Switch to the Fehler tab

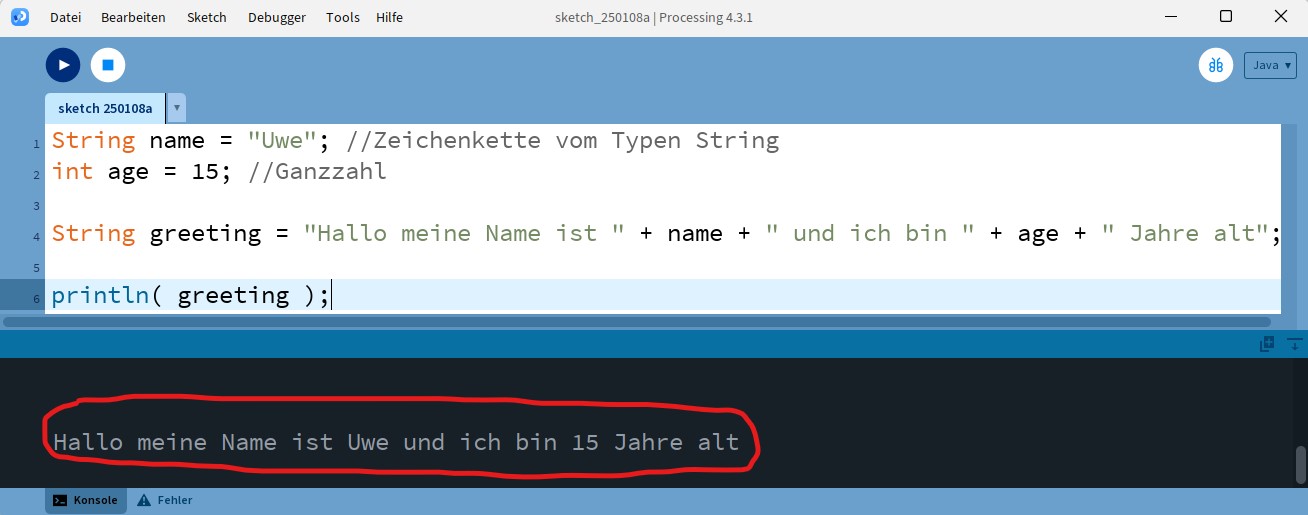(165, 500)
